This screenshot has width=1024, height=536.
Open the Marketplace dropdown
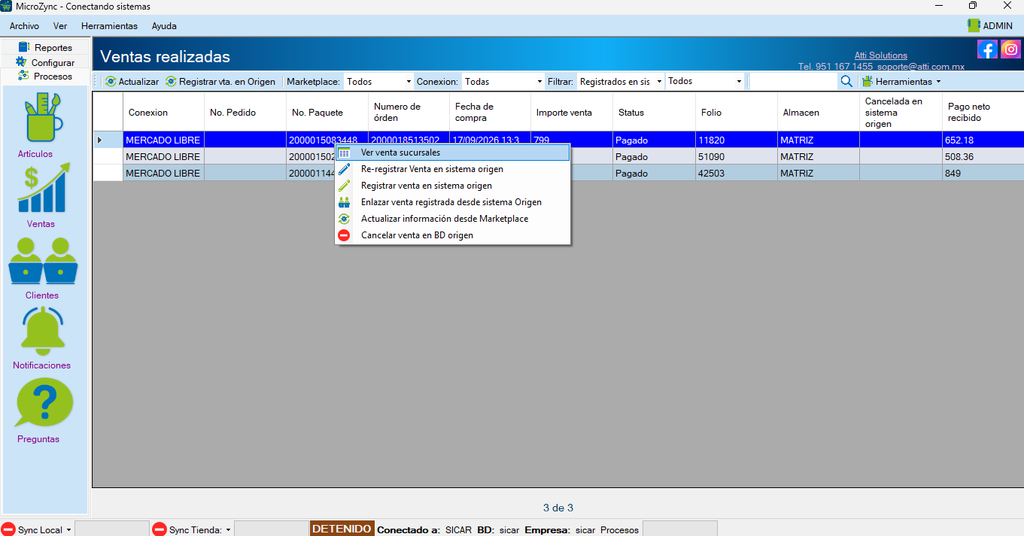click(x=378, y=82)
